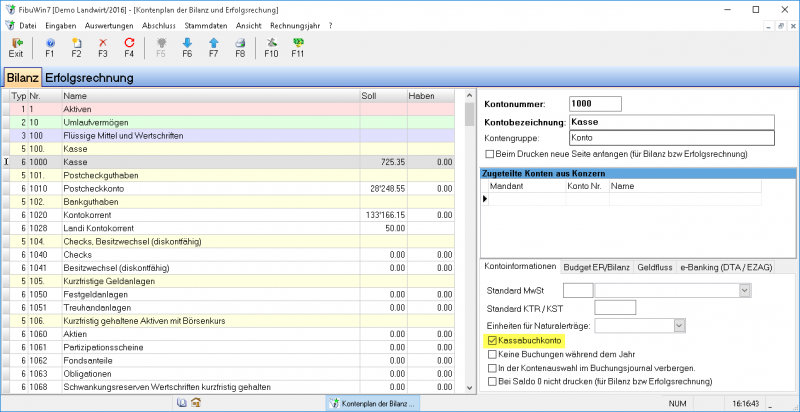Click the book icon in status bar

pos(181,403)
